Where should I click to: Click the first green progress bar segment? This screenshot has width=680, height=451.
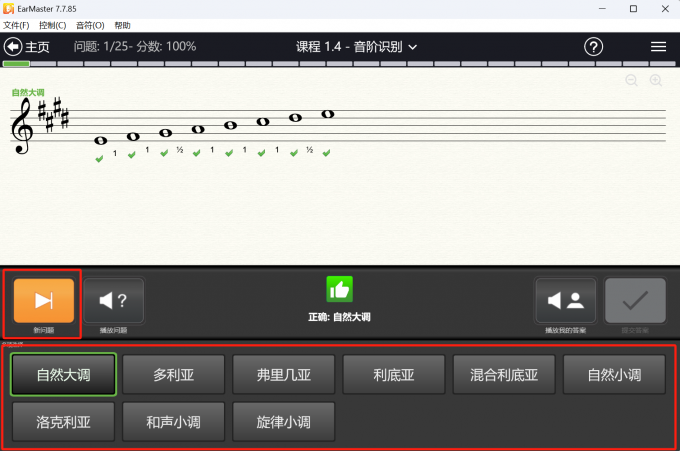click(16, 64)
